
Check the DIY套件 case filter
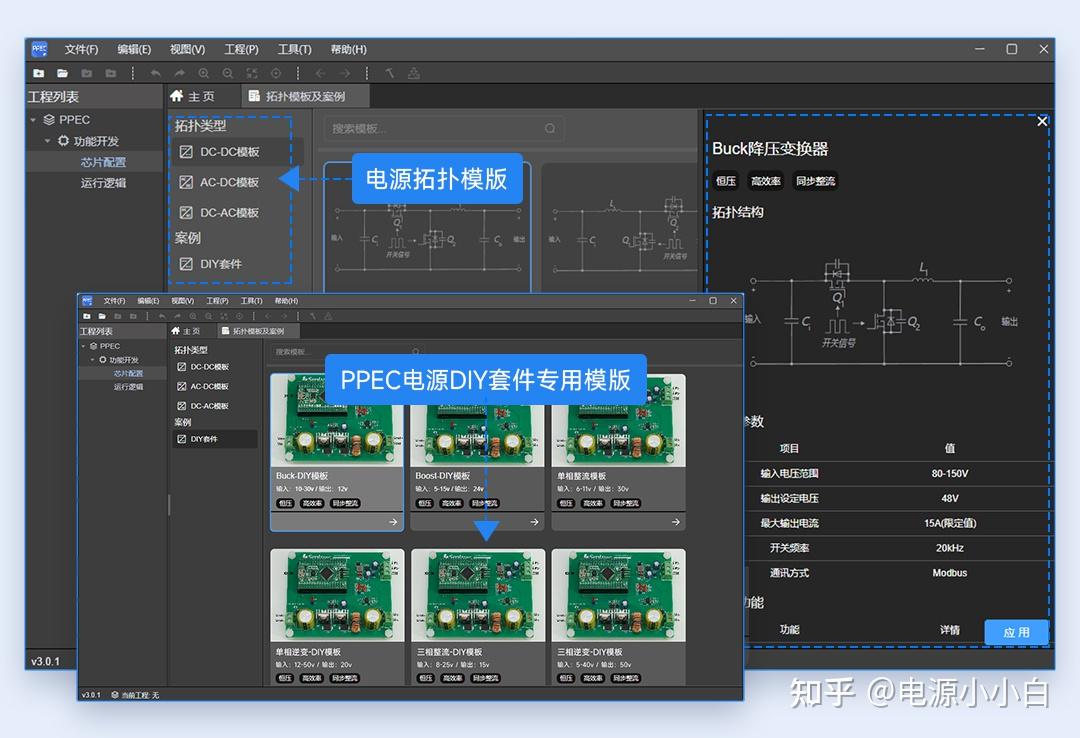click(x=186, y=263)
